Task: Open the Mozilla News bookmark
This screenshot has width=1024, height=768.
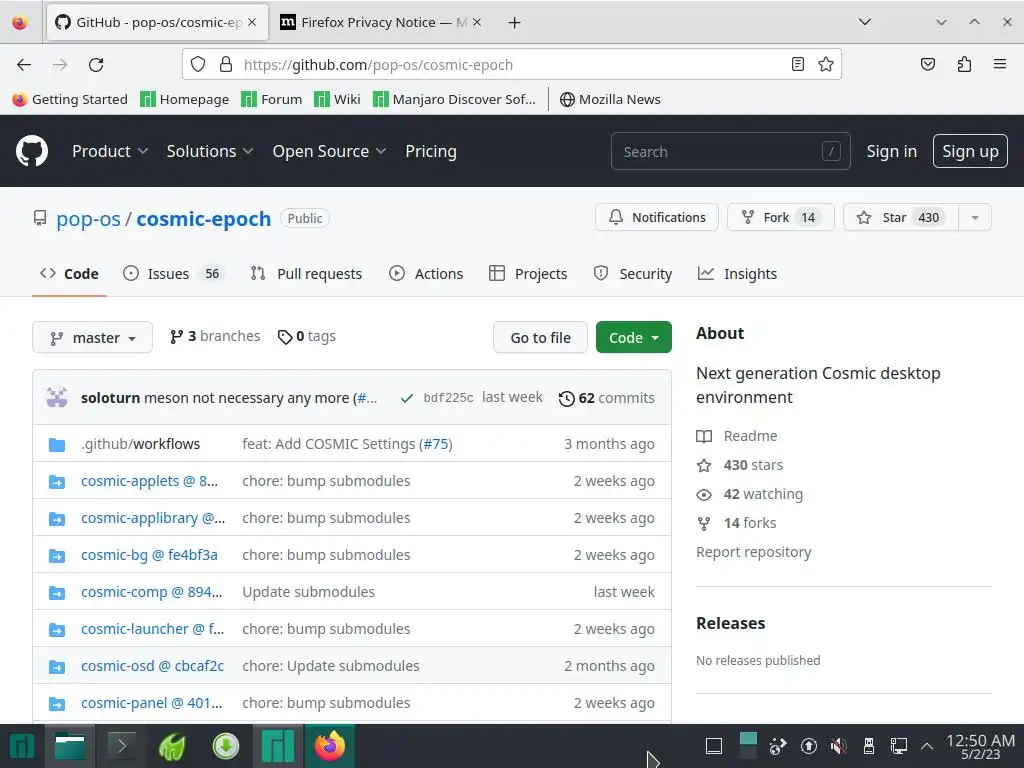Action: (x=610, y=99)
